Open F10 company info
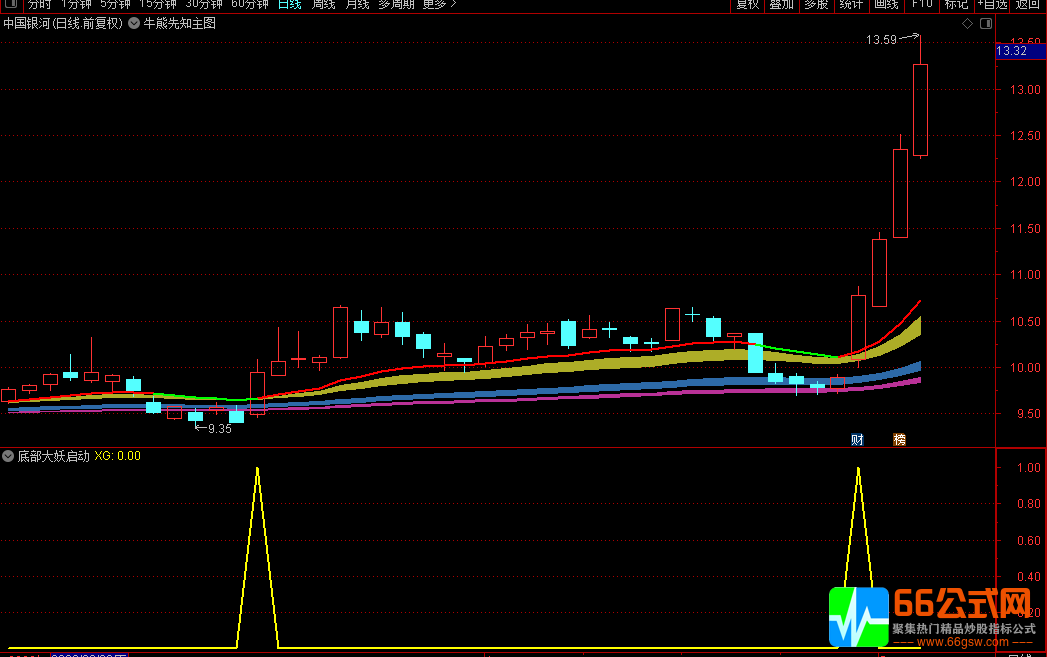 point(922,4)
